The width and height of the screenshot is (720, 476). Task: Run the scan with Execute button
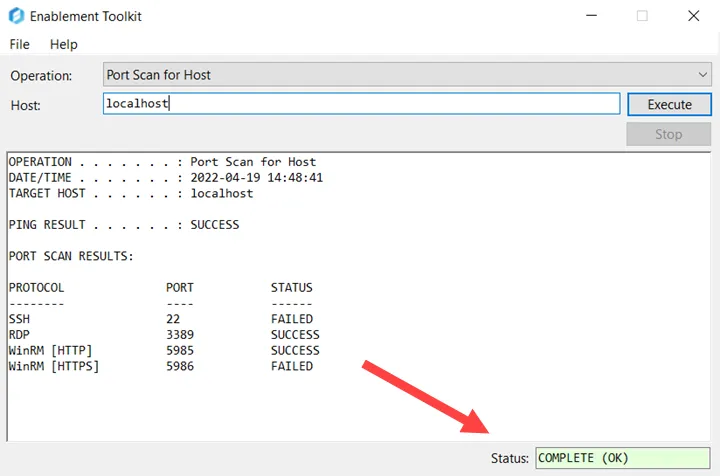pos(669,105)
